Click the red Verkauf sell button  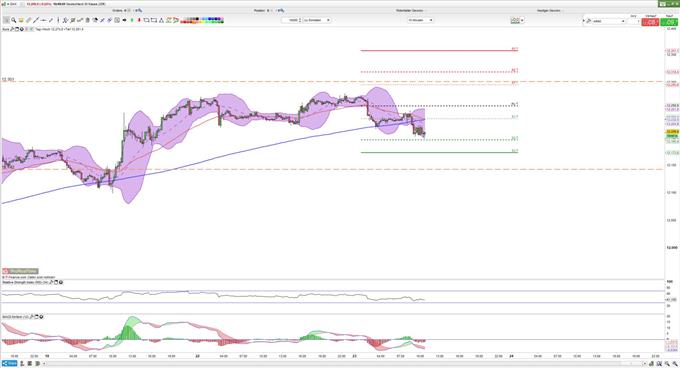pos(650,22)
